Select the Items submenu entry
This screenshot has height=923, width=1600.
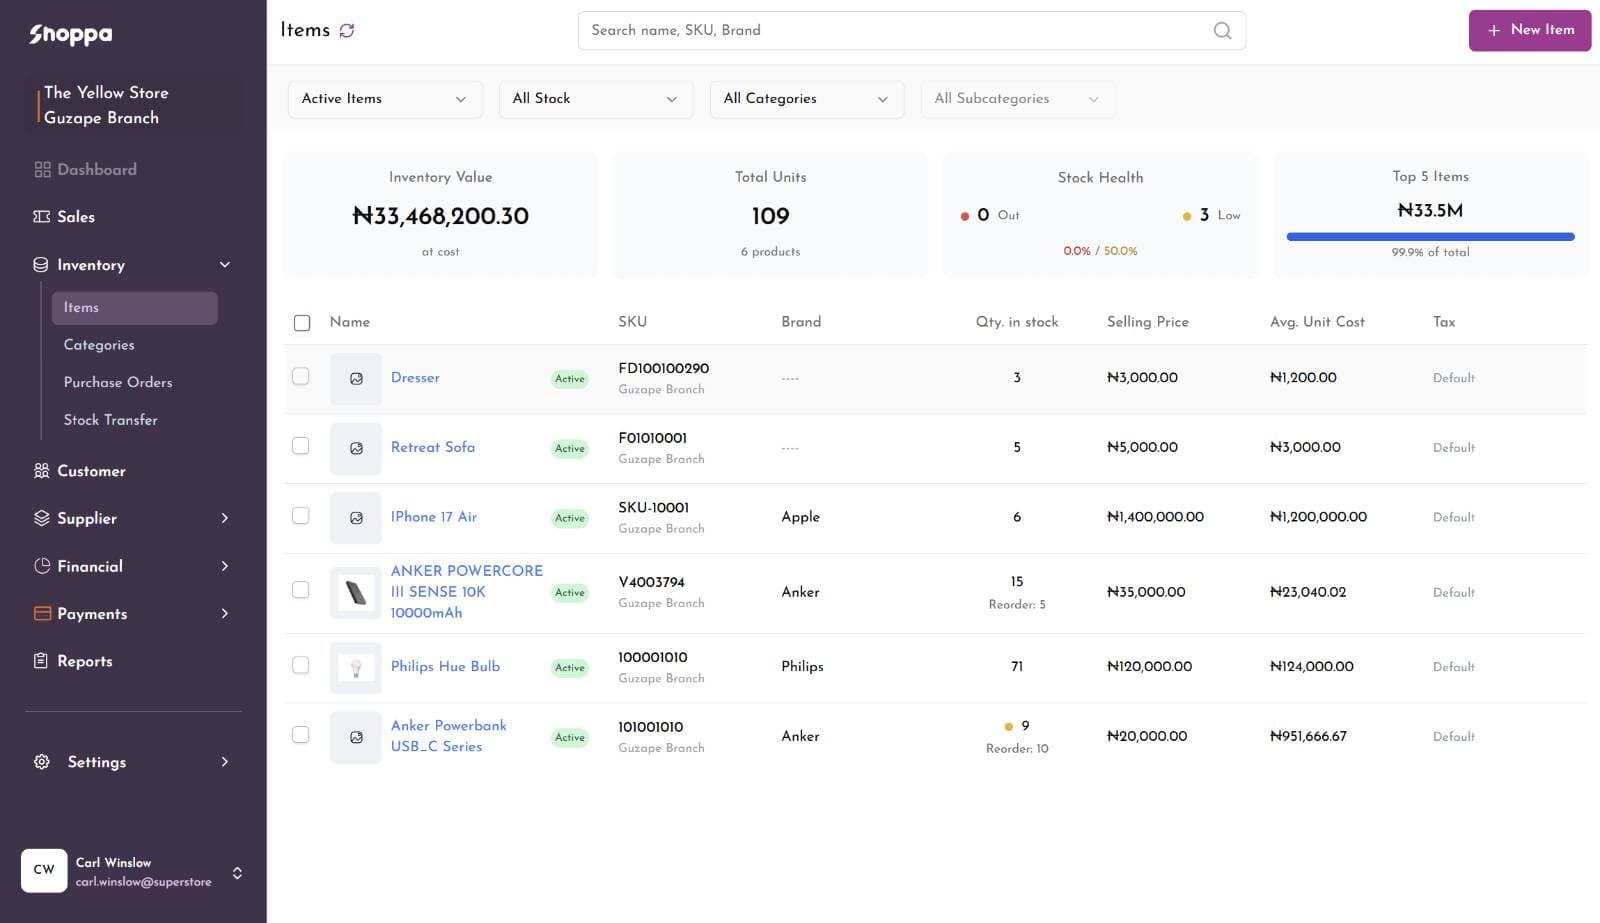click(x=134, y=308)
